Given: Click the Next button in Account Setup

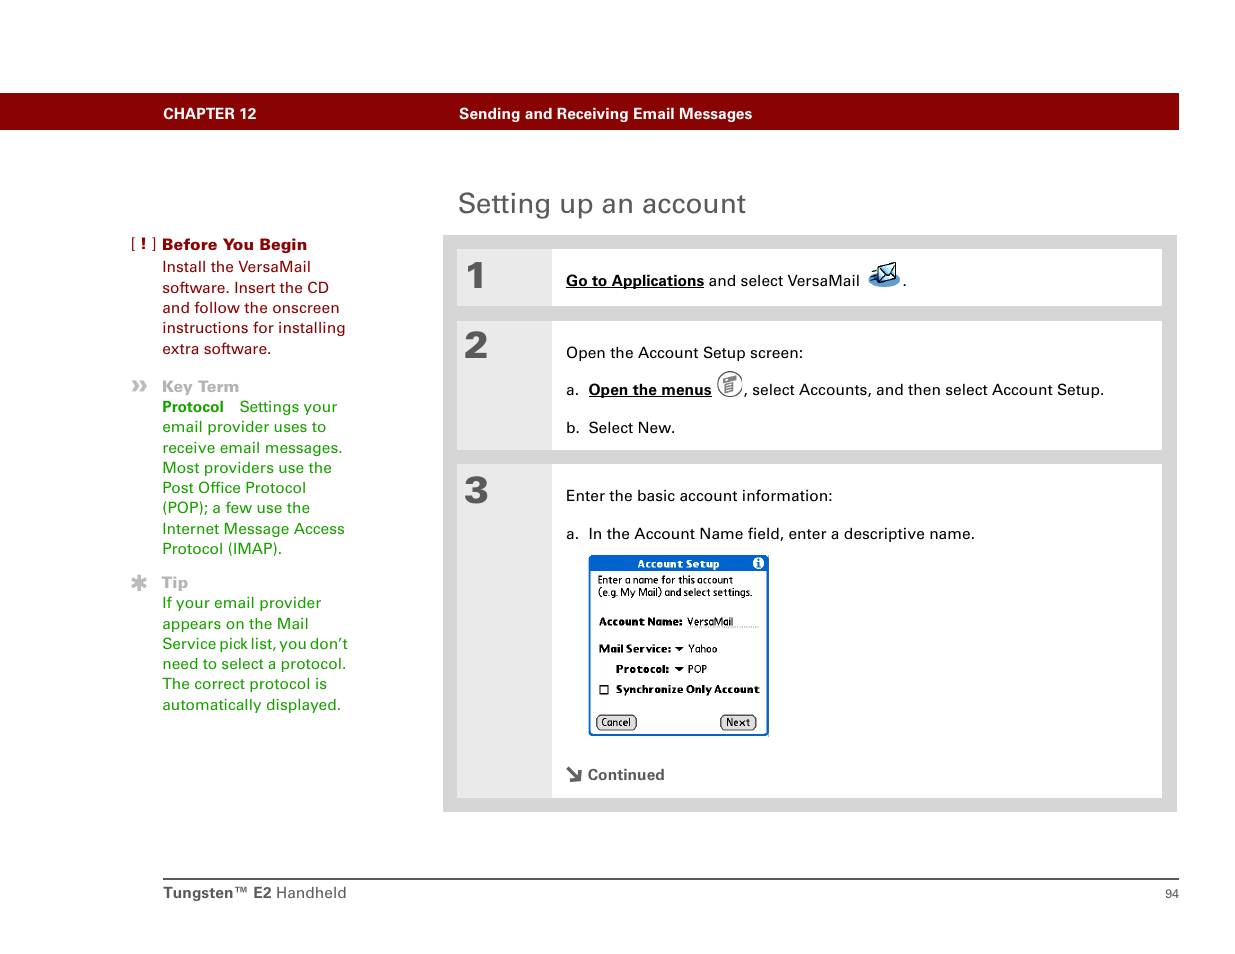Looking at the screenshot, I should point(738,722).
